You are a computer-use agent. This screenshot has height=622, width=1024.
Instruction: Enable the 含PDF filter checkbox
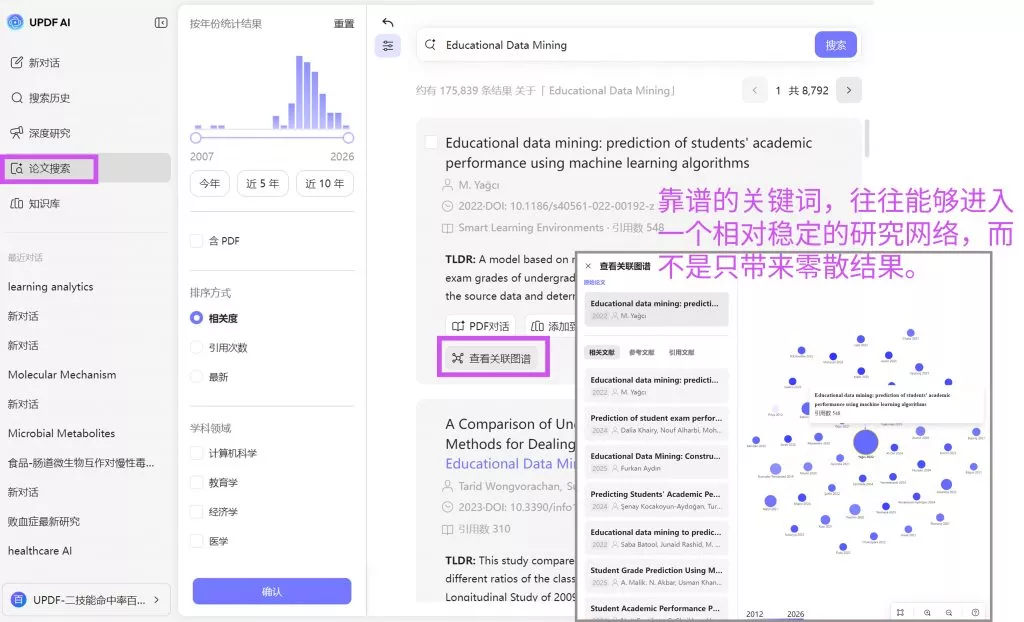[198, 240]
